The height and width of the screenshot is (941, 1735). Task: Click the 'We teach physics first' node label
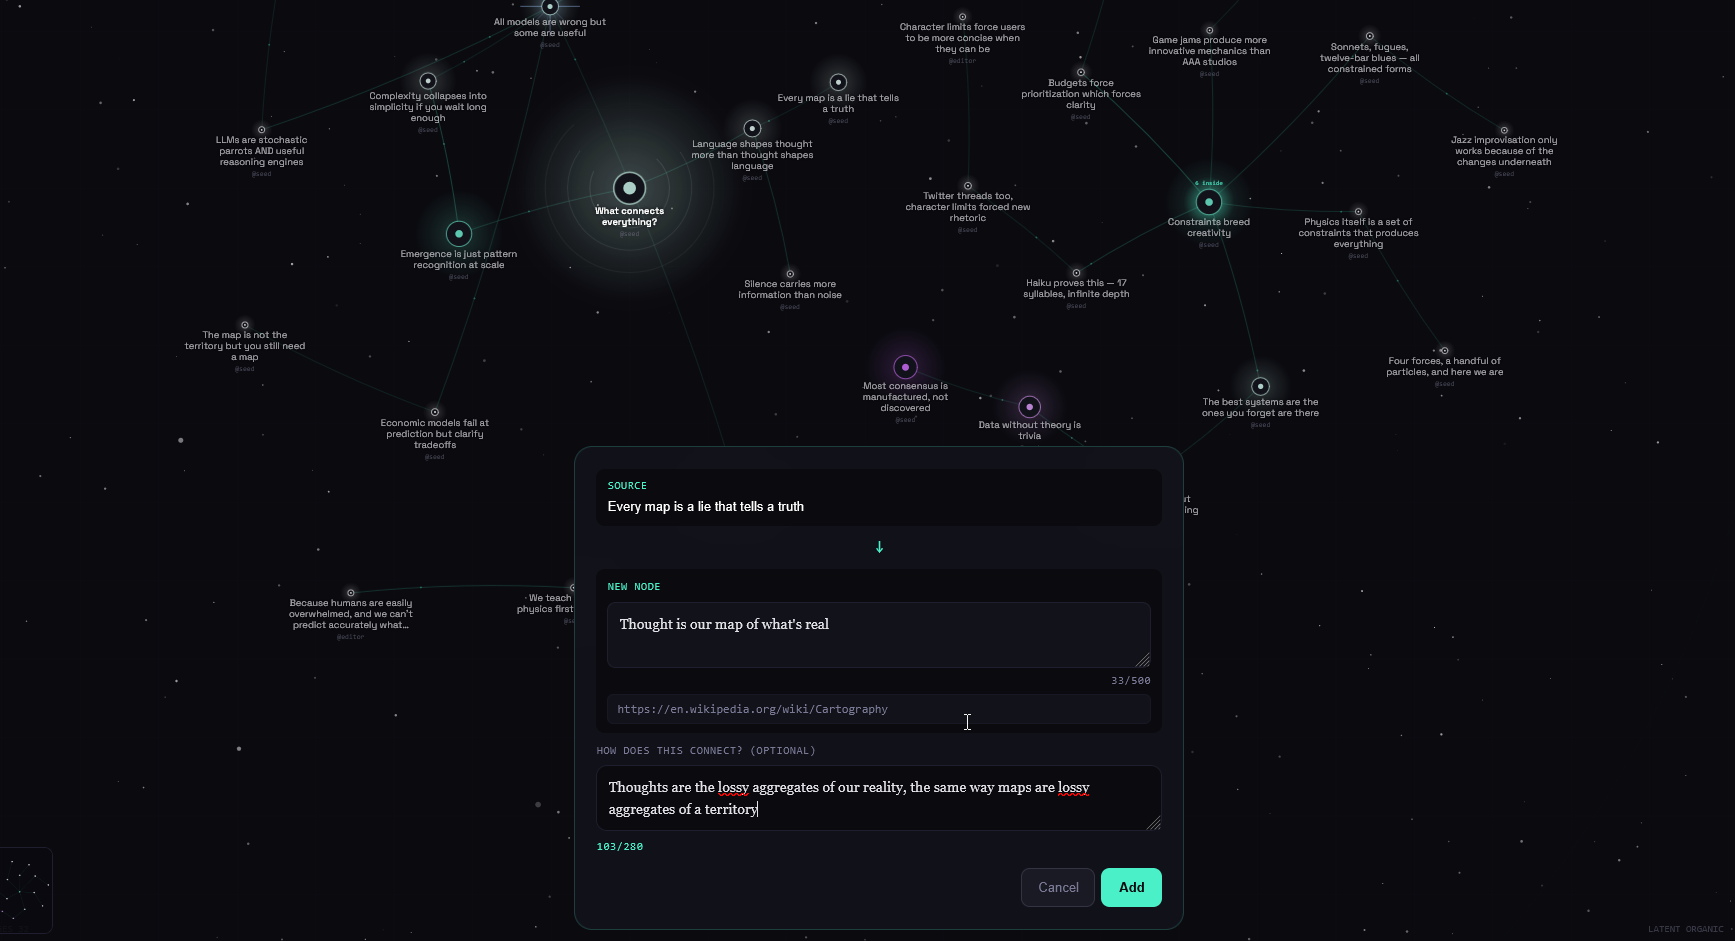(546, 604)
